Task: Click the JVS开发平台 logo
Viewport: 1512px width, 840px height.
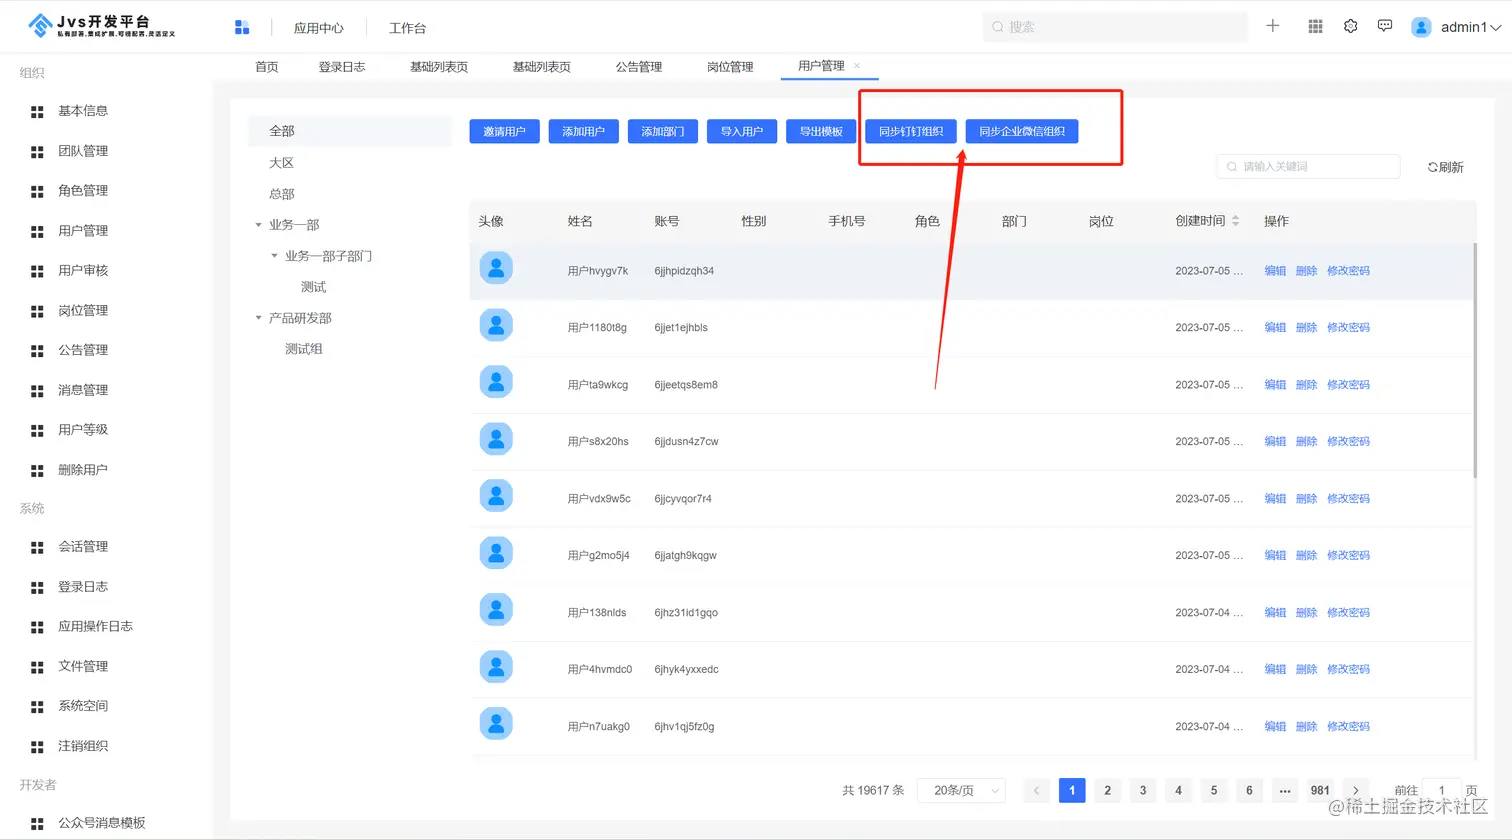Action: tap(102, 26)
